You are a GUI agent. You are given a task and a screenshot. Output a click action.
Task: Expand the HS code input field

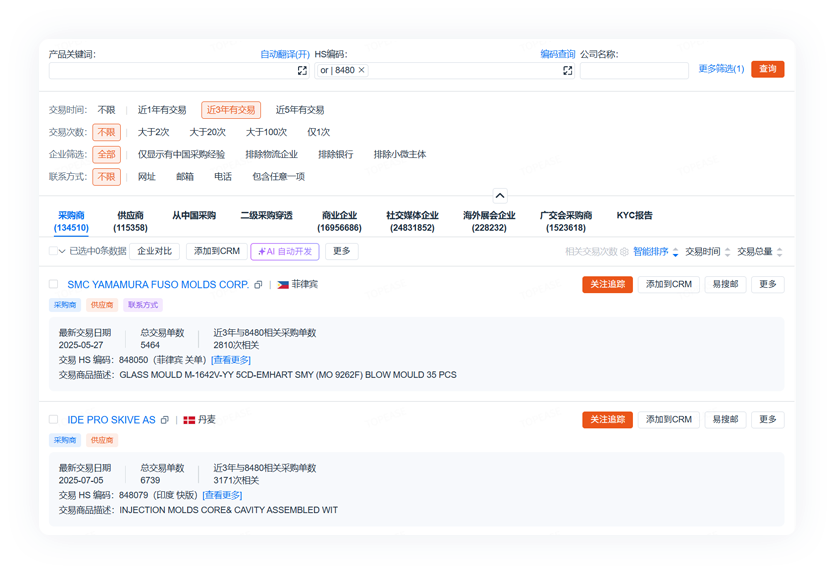(x=567, y=71)
